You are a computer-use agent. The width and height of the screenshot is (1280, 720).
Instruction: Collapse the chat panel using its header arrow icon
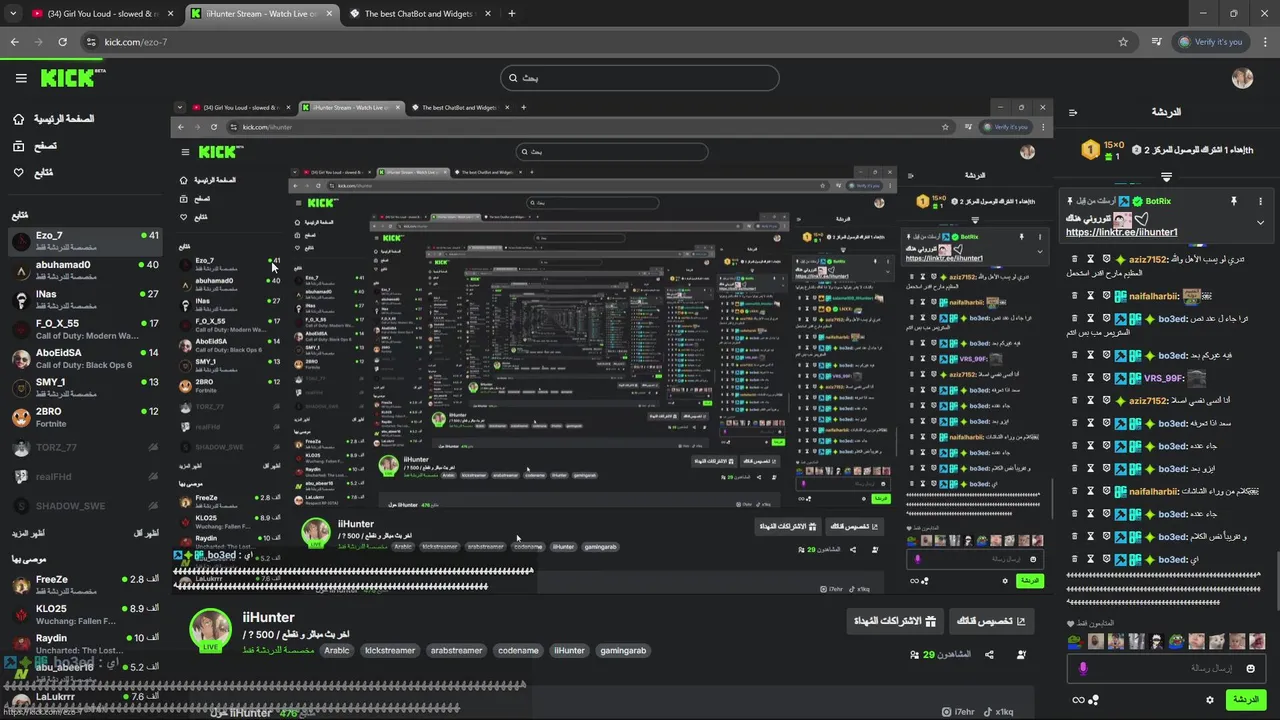tap(1073, 112)
